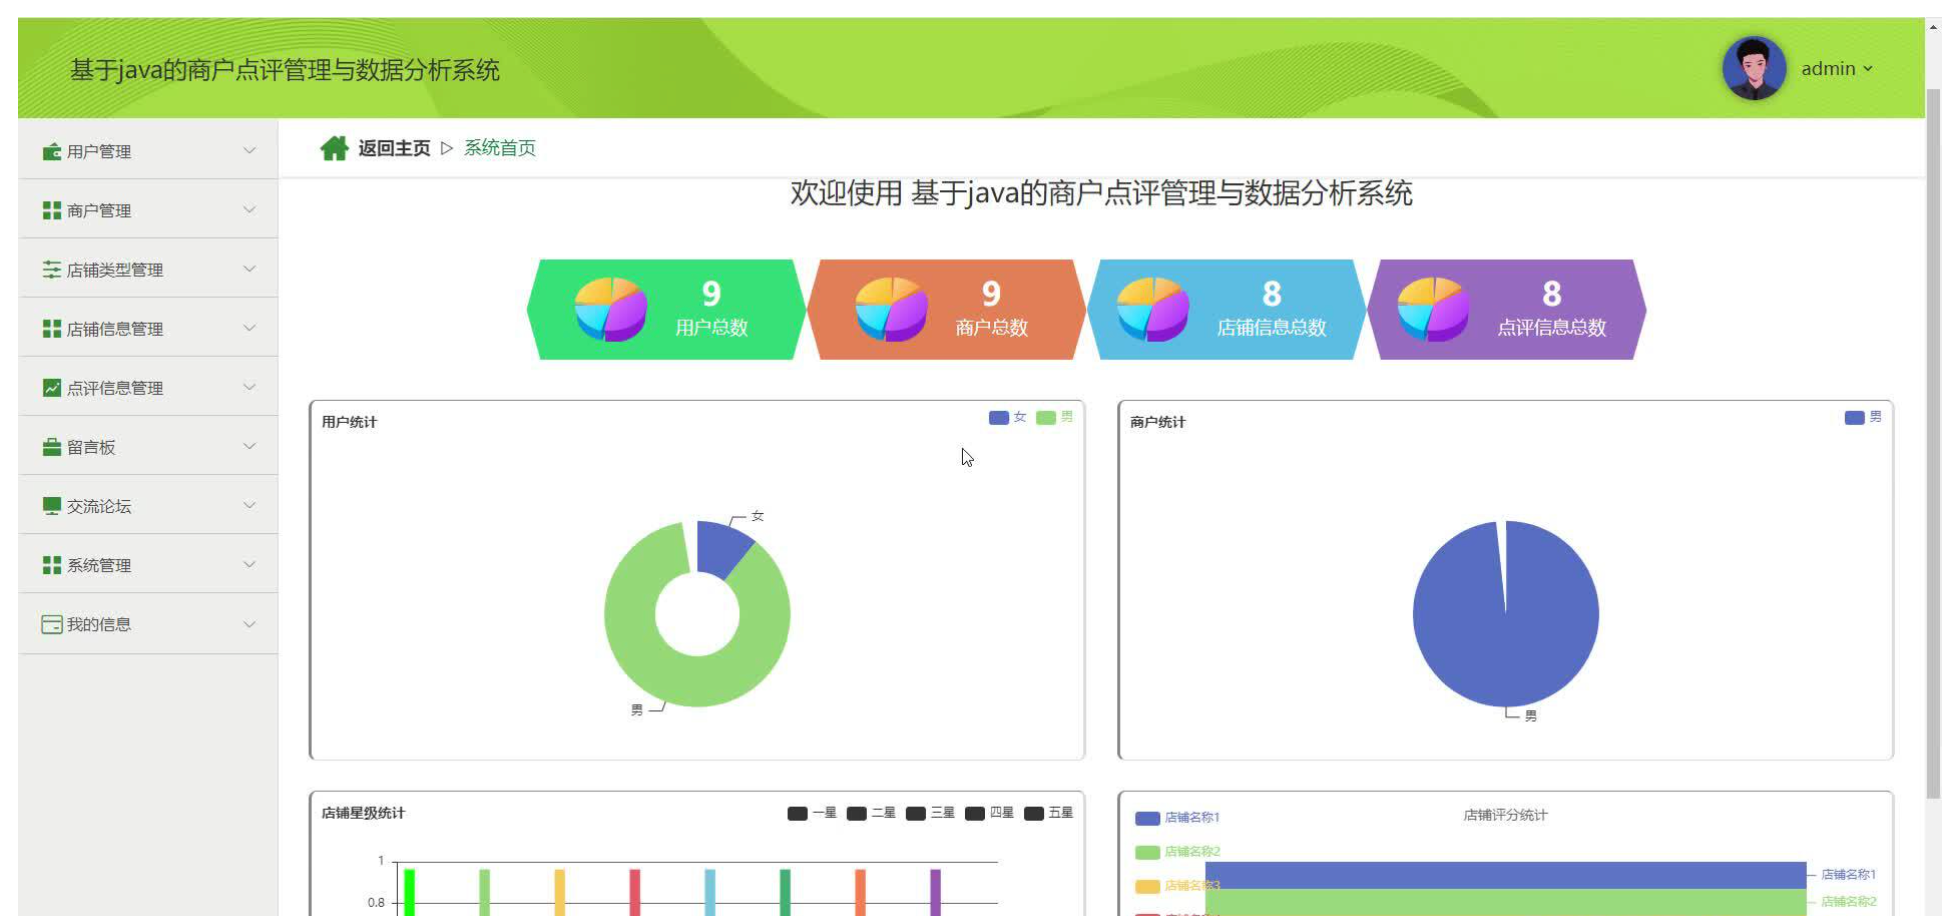Click the 店铺星级统计 chart title

point(363,813)
